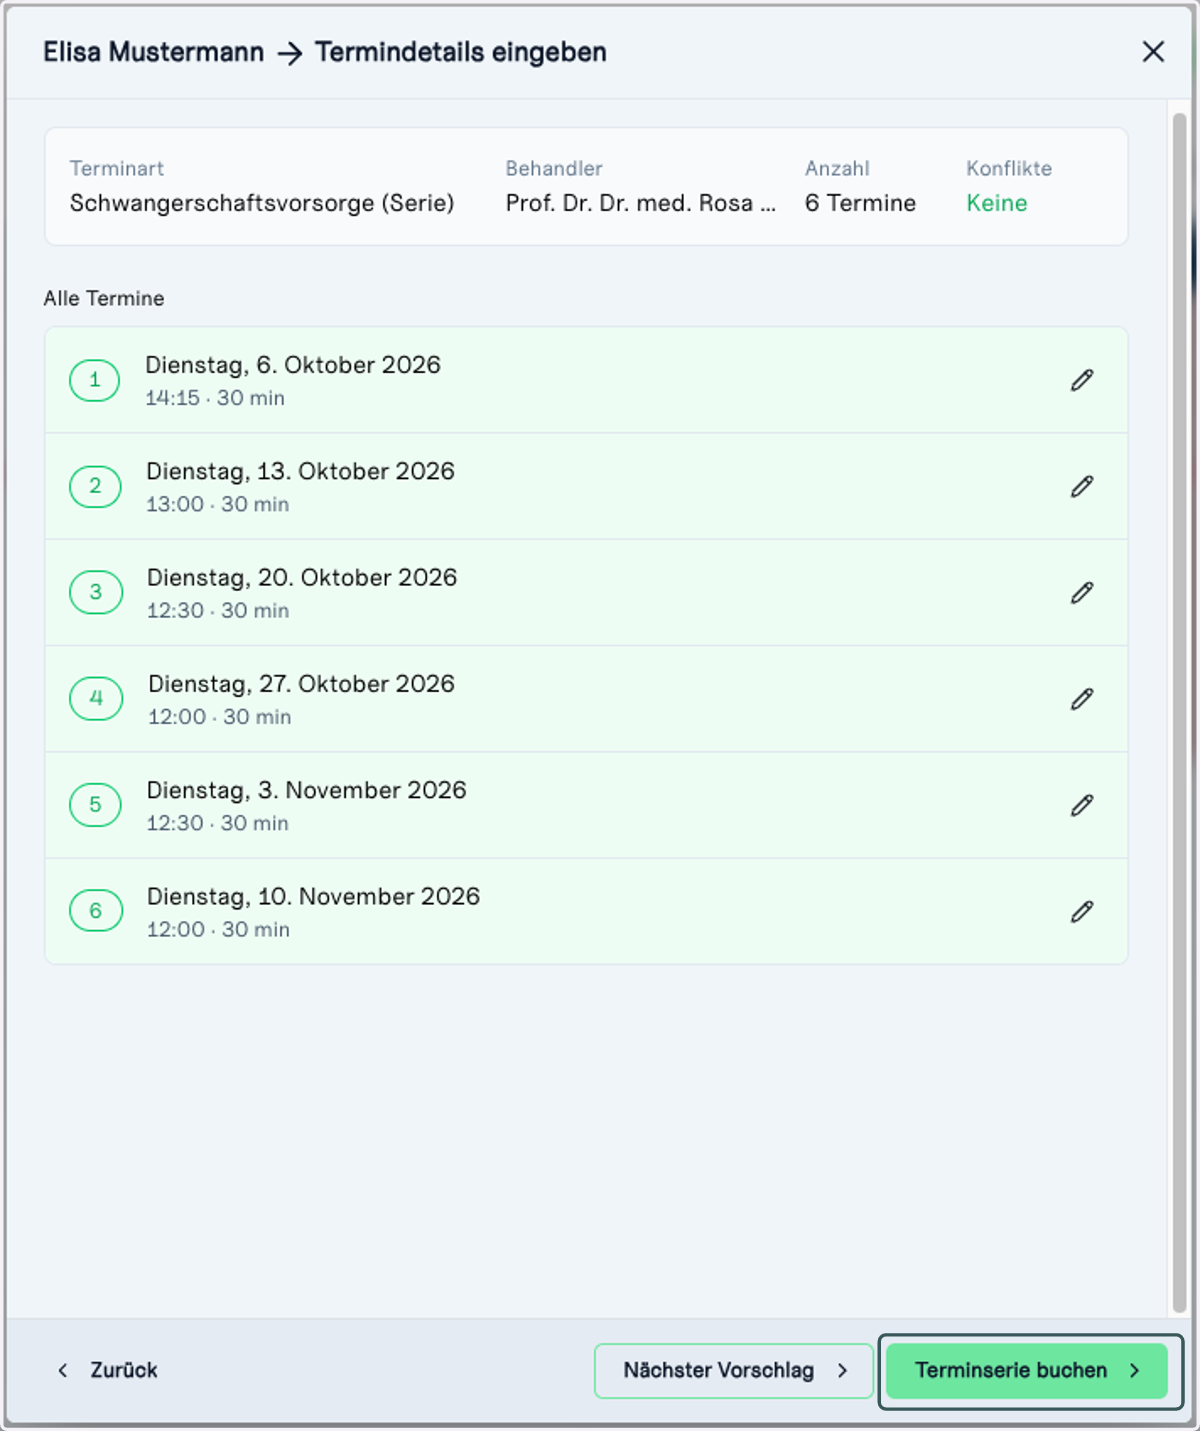1200x1431 pixels.
Task: Click the 'Konflikte' label
Action: (1009, 168)
